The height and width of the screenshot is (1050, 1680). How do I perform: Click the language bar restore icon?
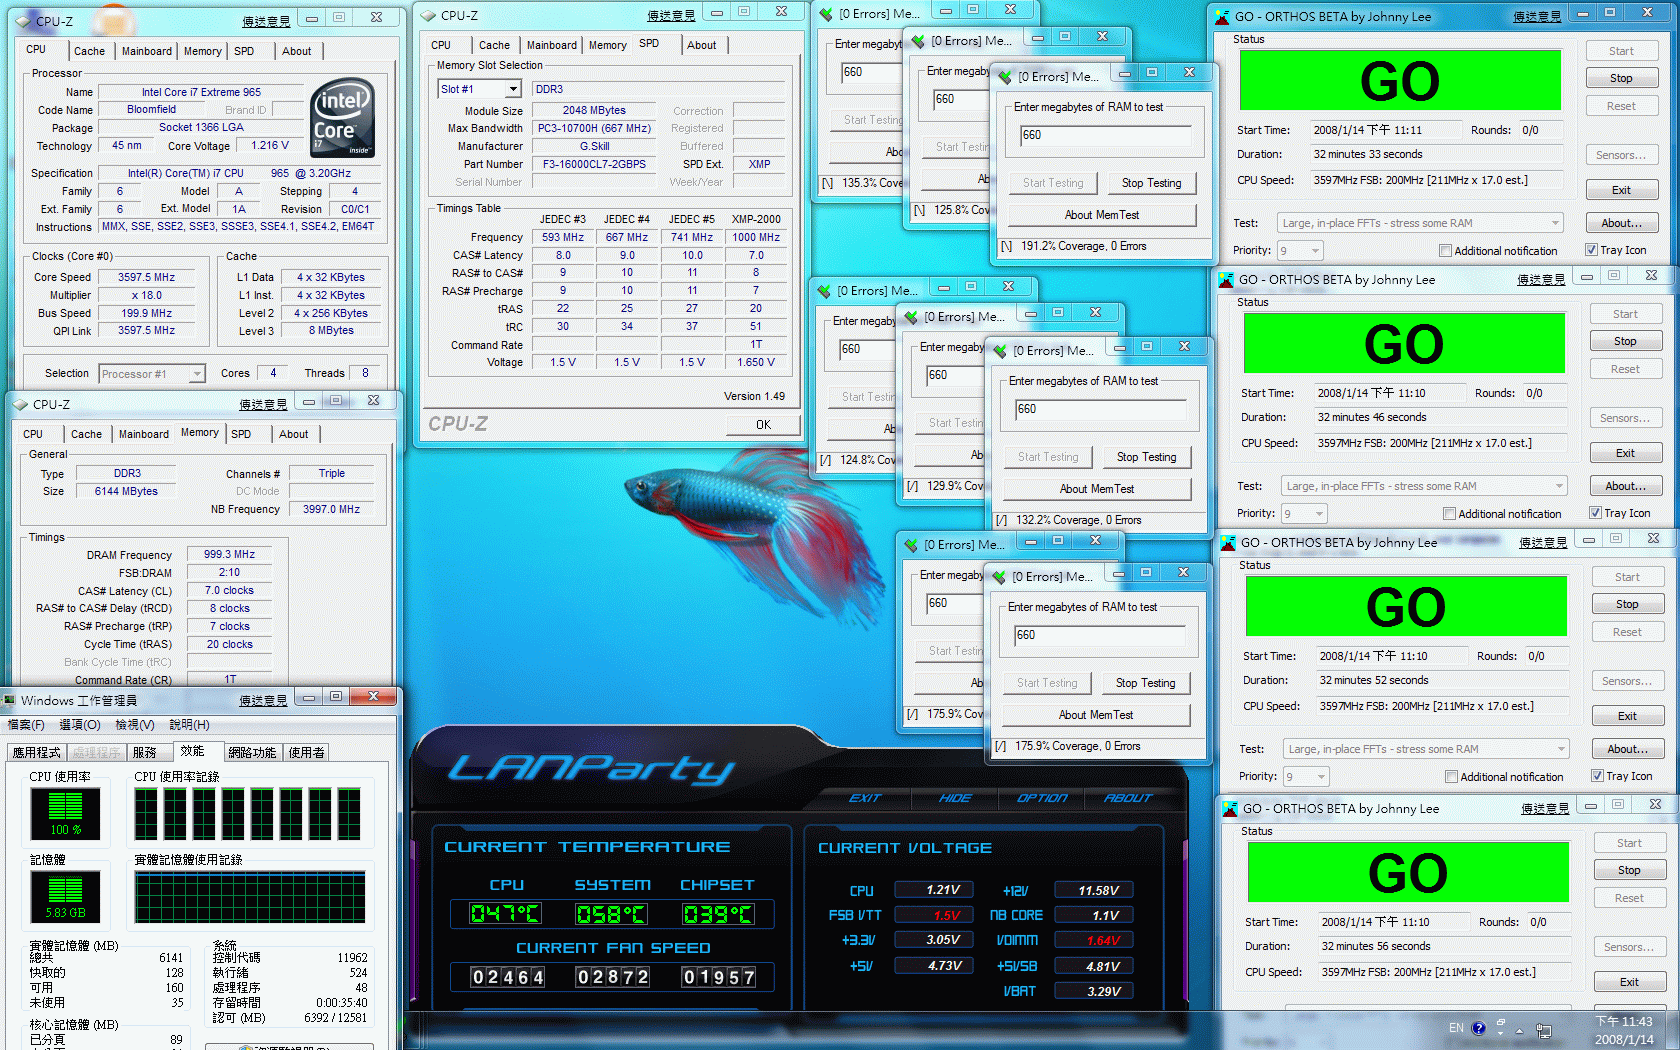[x=1500, y=1022]
